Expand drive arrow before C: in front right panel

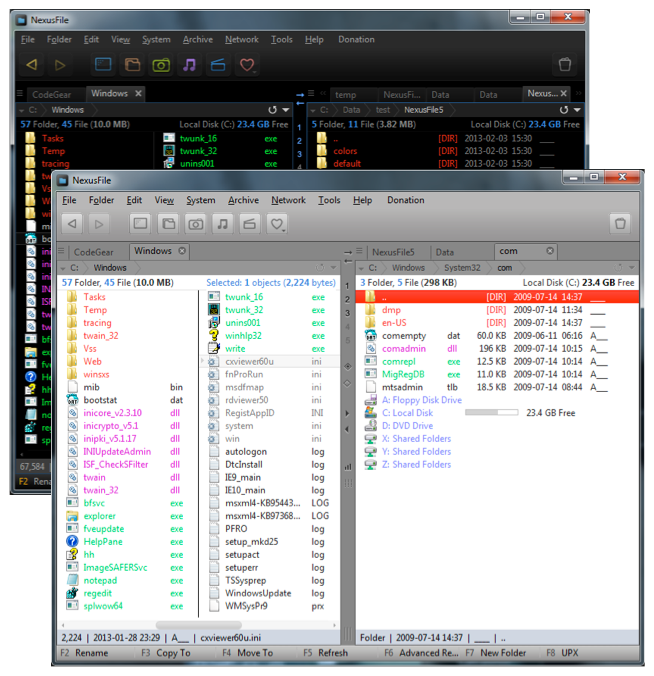point(361,268)
